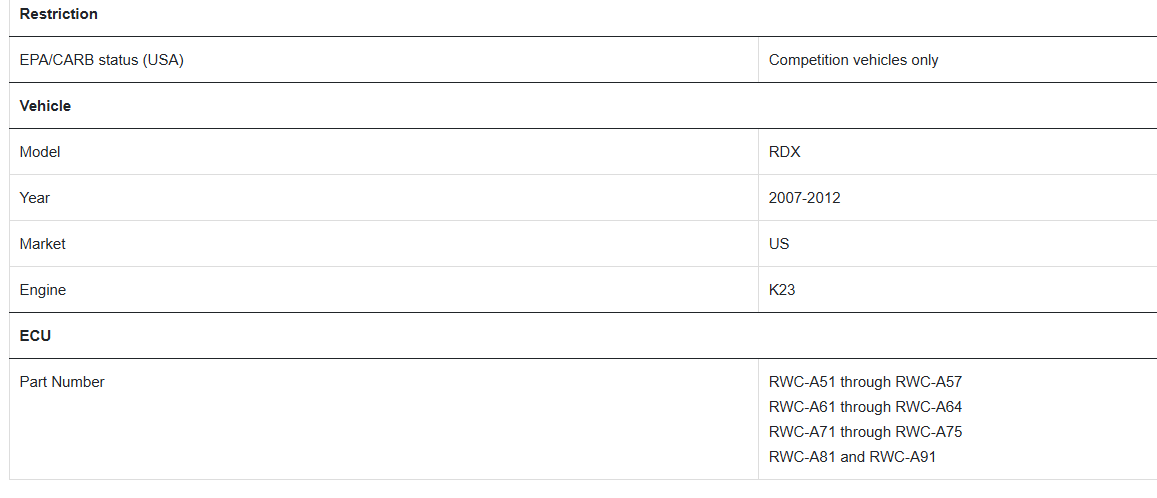
Task: Click the US market value
Action: click(778, 243)
